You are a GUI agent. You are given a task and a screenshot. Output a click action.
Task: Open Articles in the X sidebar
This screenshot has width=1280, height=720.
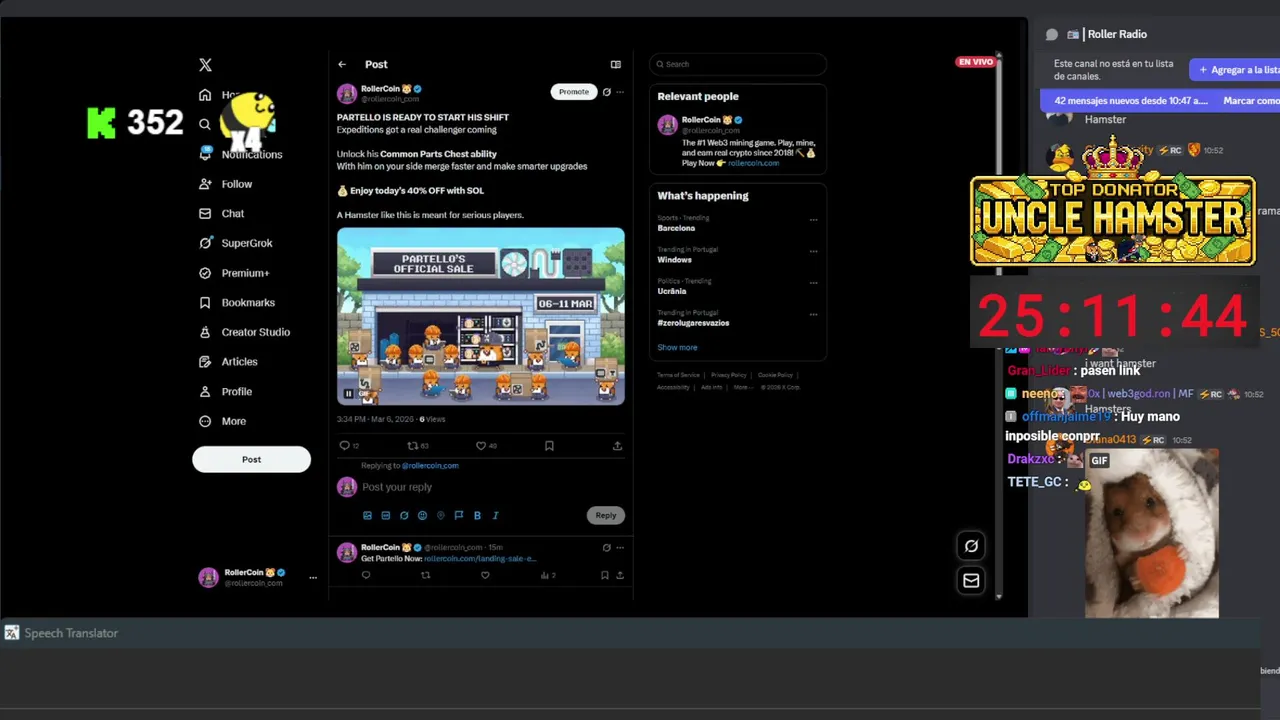click(228, 362)
